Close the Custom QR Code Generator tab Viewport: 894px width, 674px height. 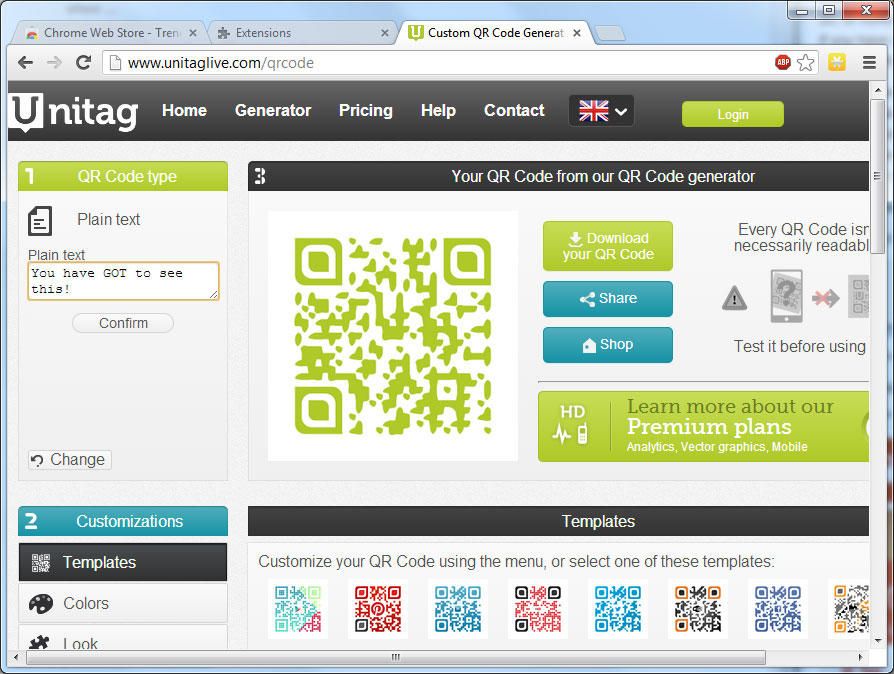577,33
